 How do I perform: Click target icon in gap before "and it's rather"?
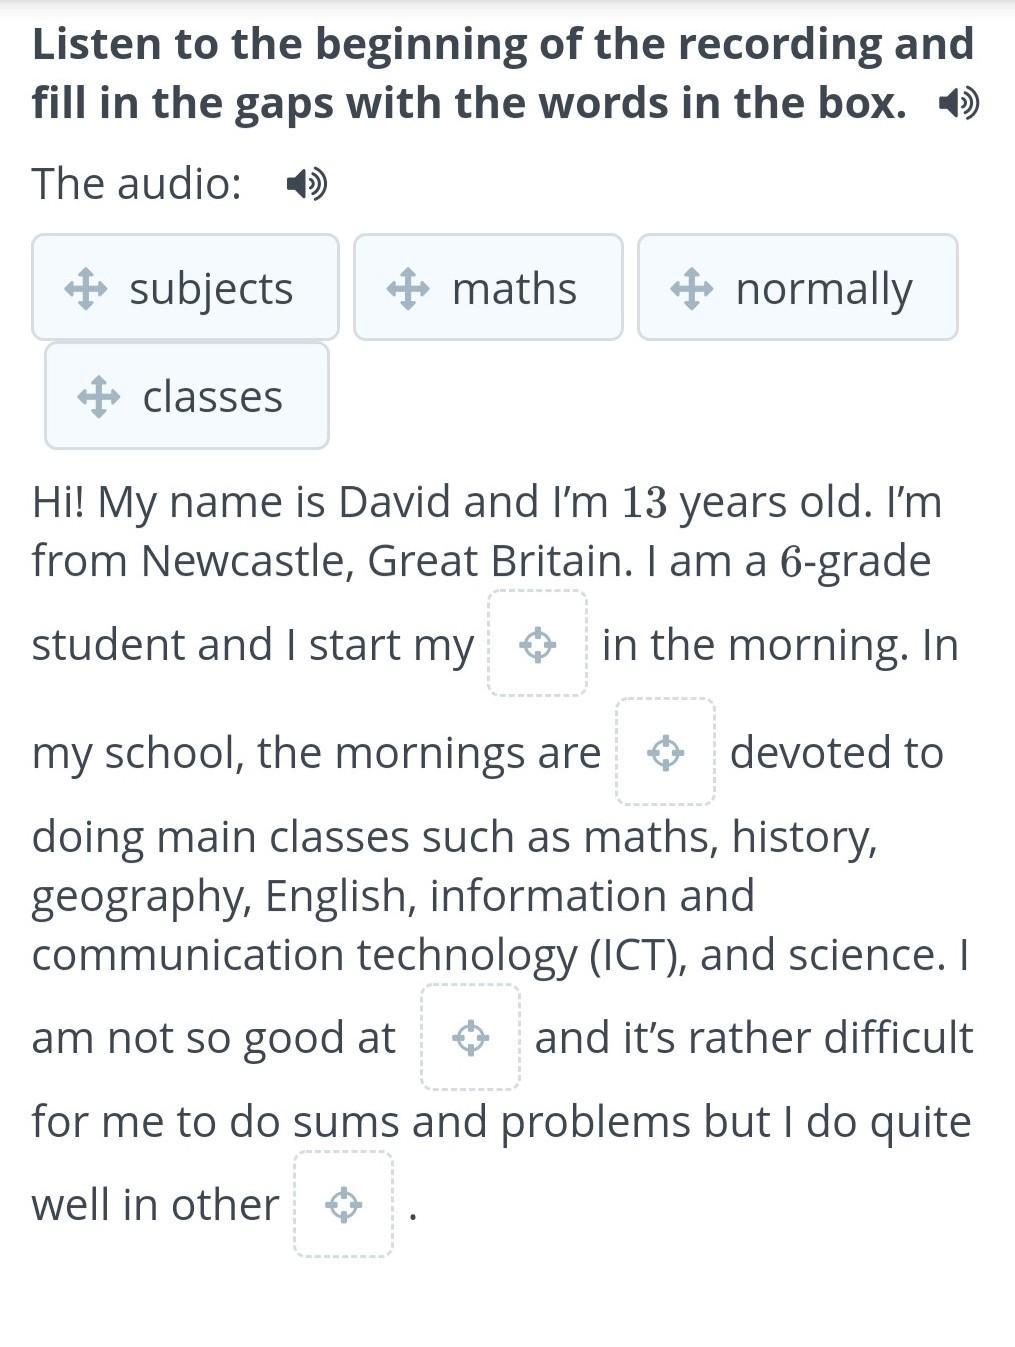point(471,1038)
